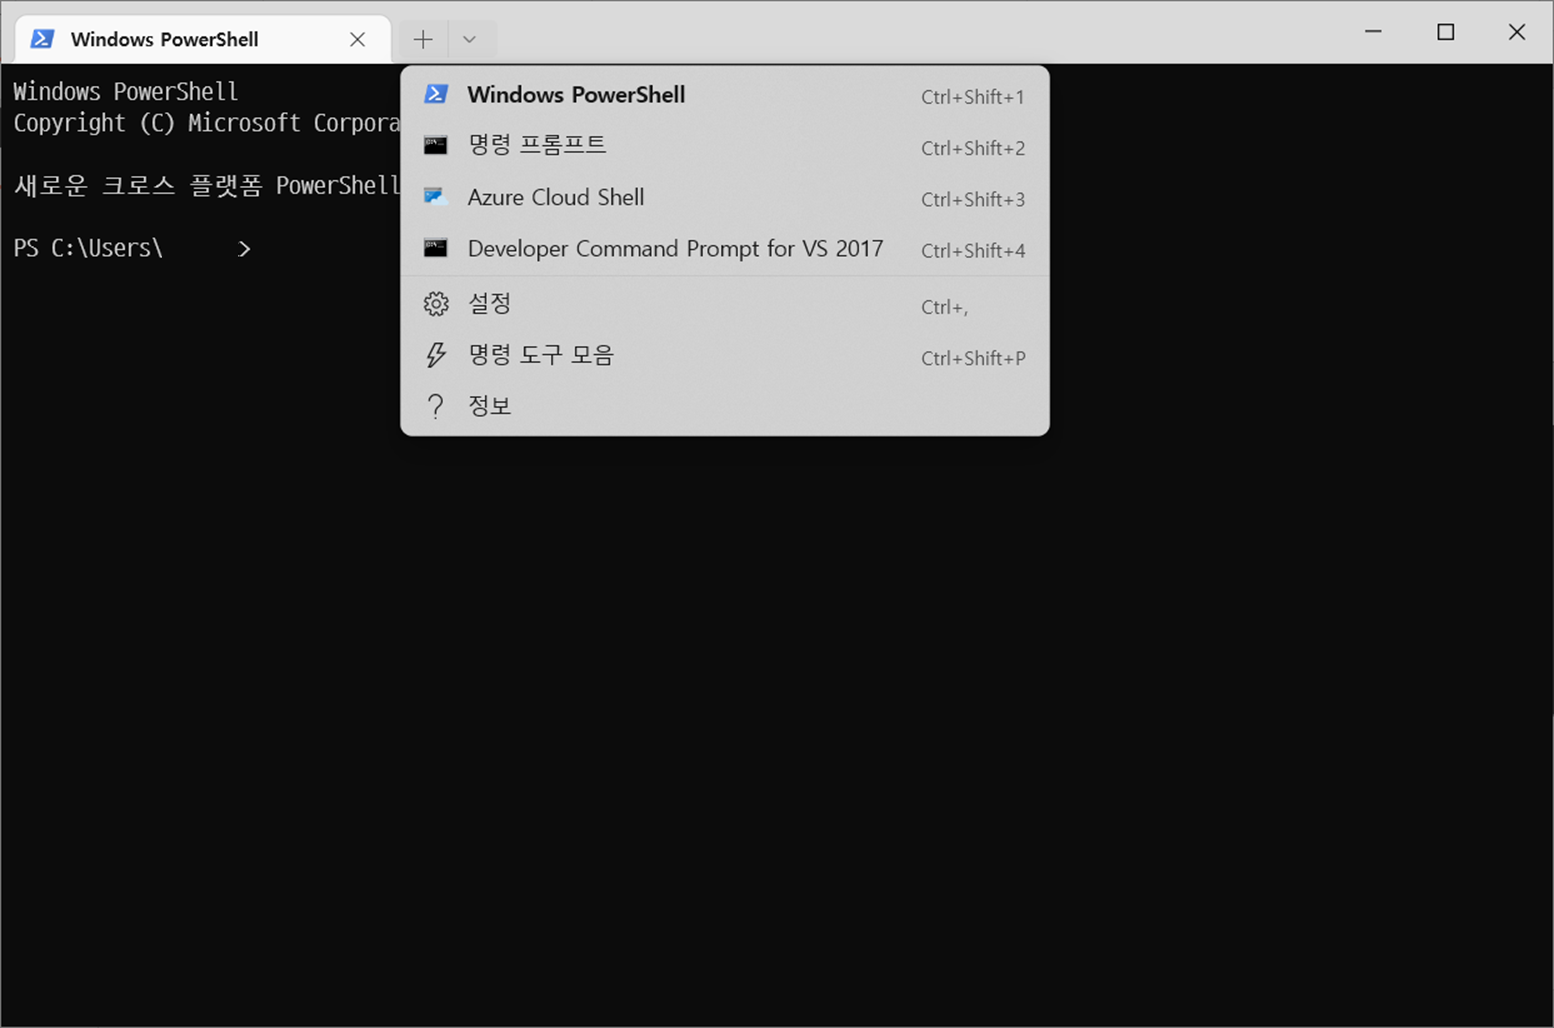Open 명령 도구 모음 command palette
This screenshot has width=1554, height=1028.
click(725, 355)
